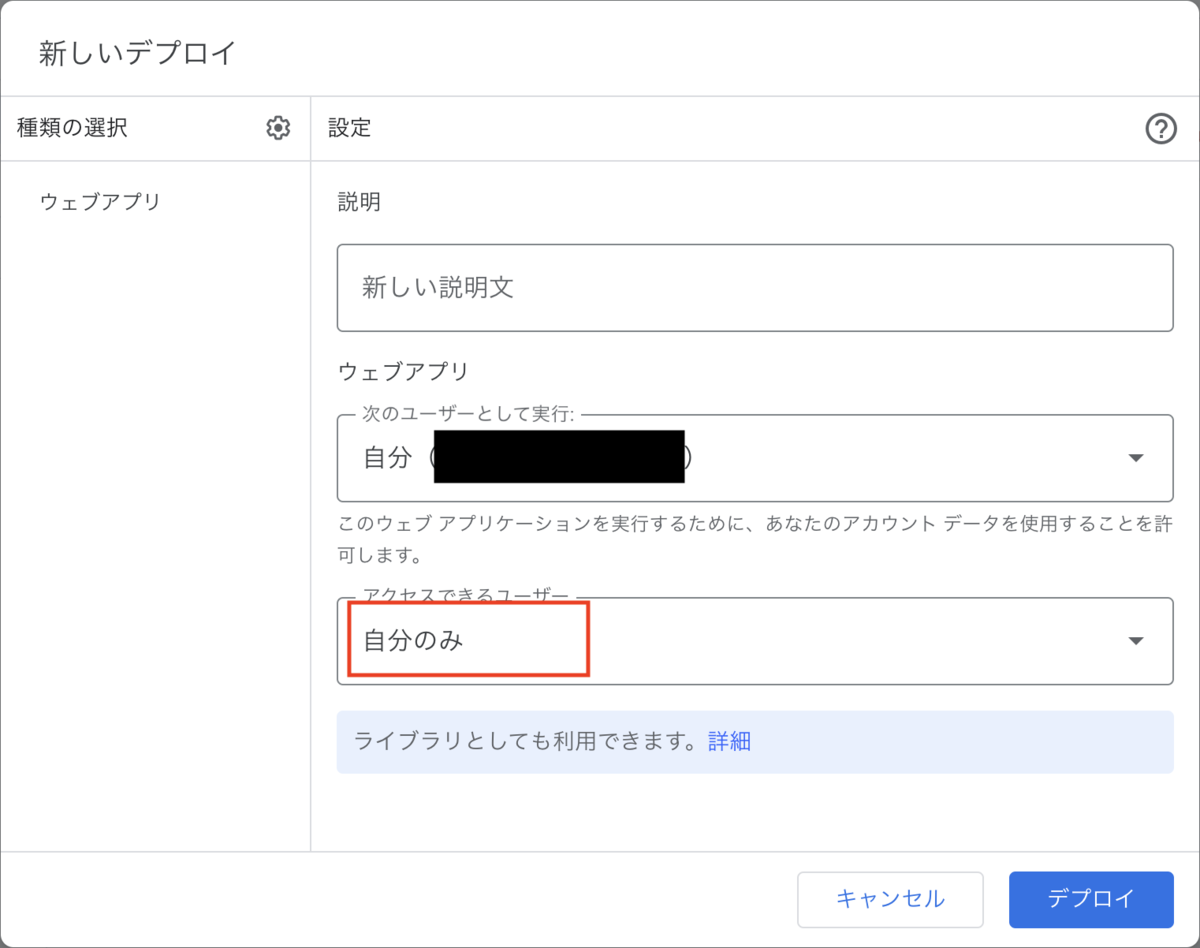Click the account data permission notice paragraph
1200x948 pixels.
[755, 538]
